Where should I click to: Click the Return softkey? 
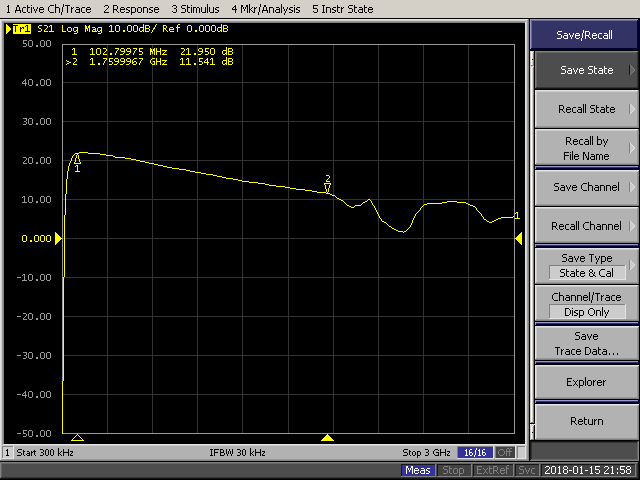[587, 421]
